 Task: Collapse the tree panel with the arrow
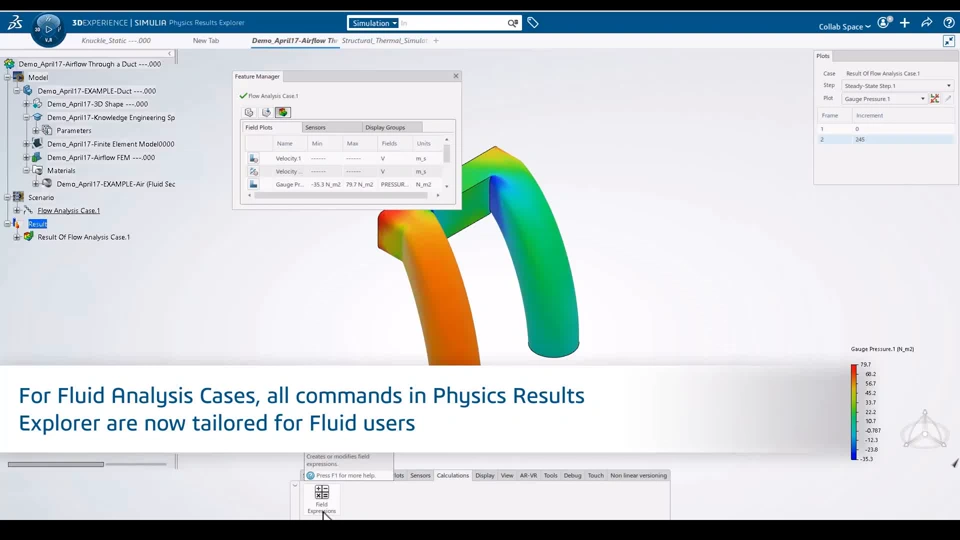click(x=170, y=54)
